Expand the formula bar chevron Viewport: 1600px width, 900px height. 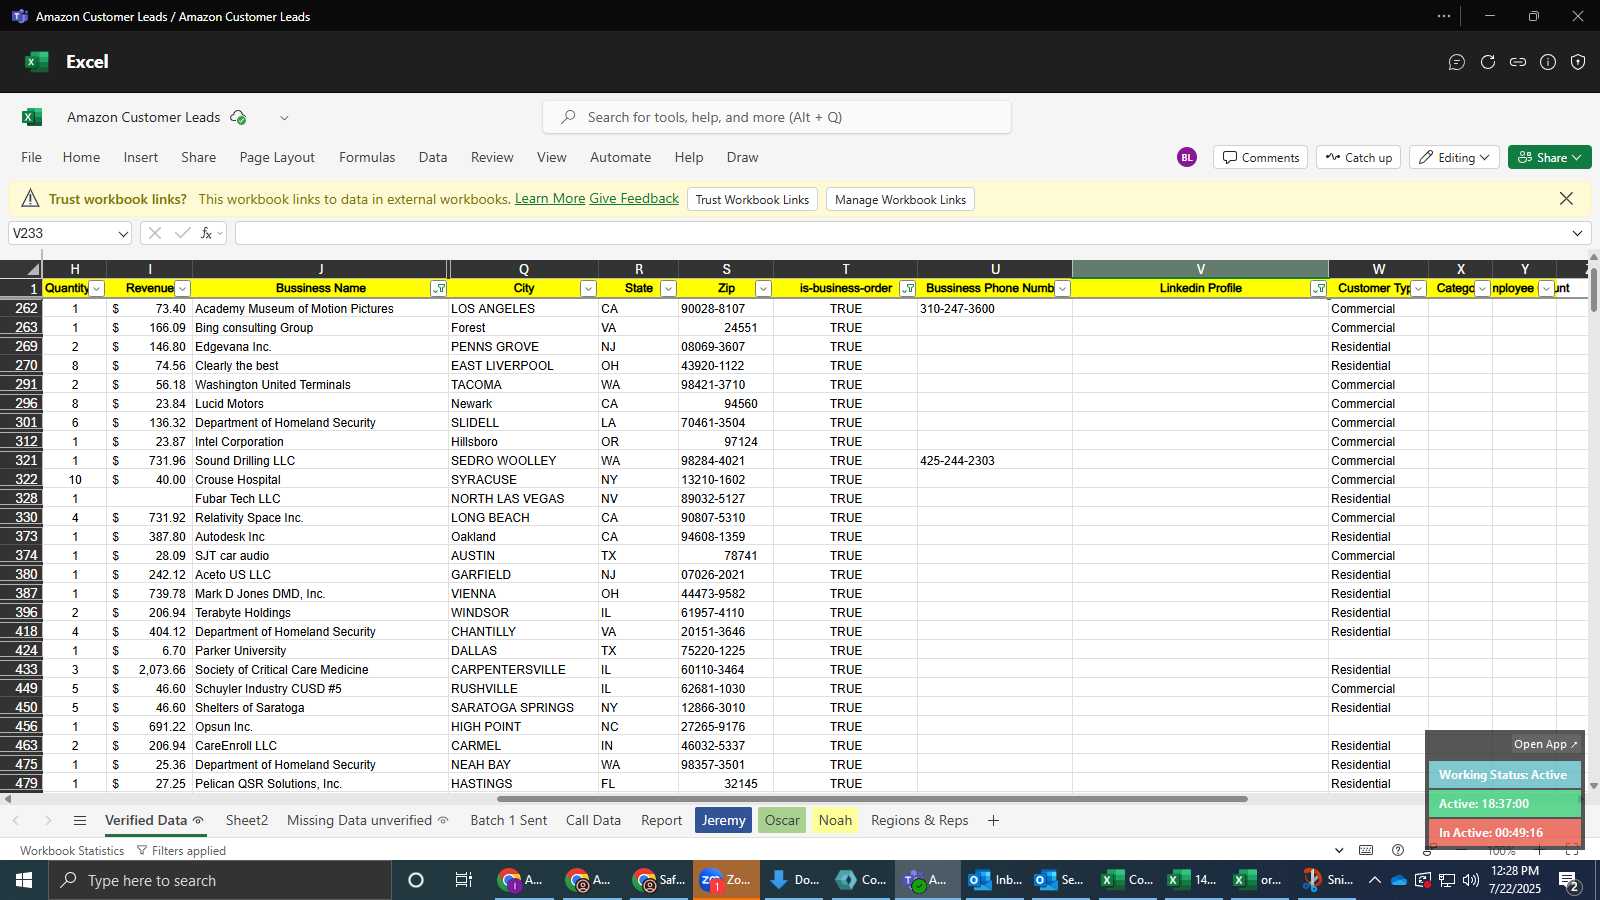1577,233
